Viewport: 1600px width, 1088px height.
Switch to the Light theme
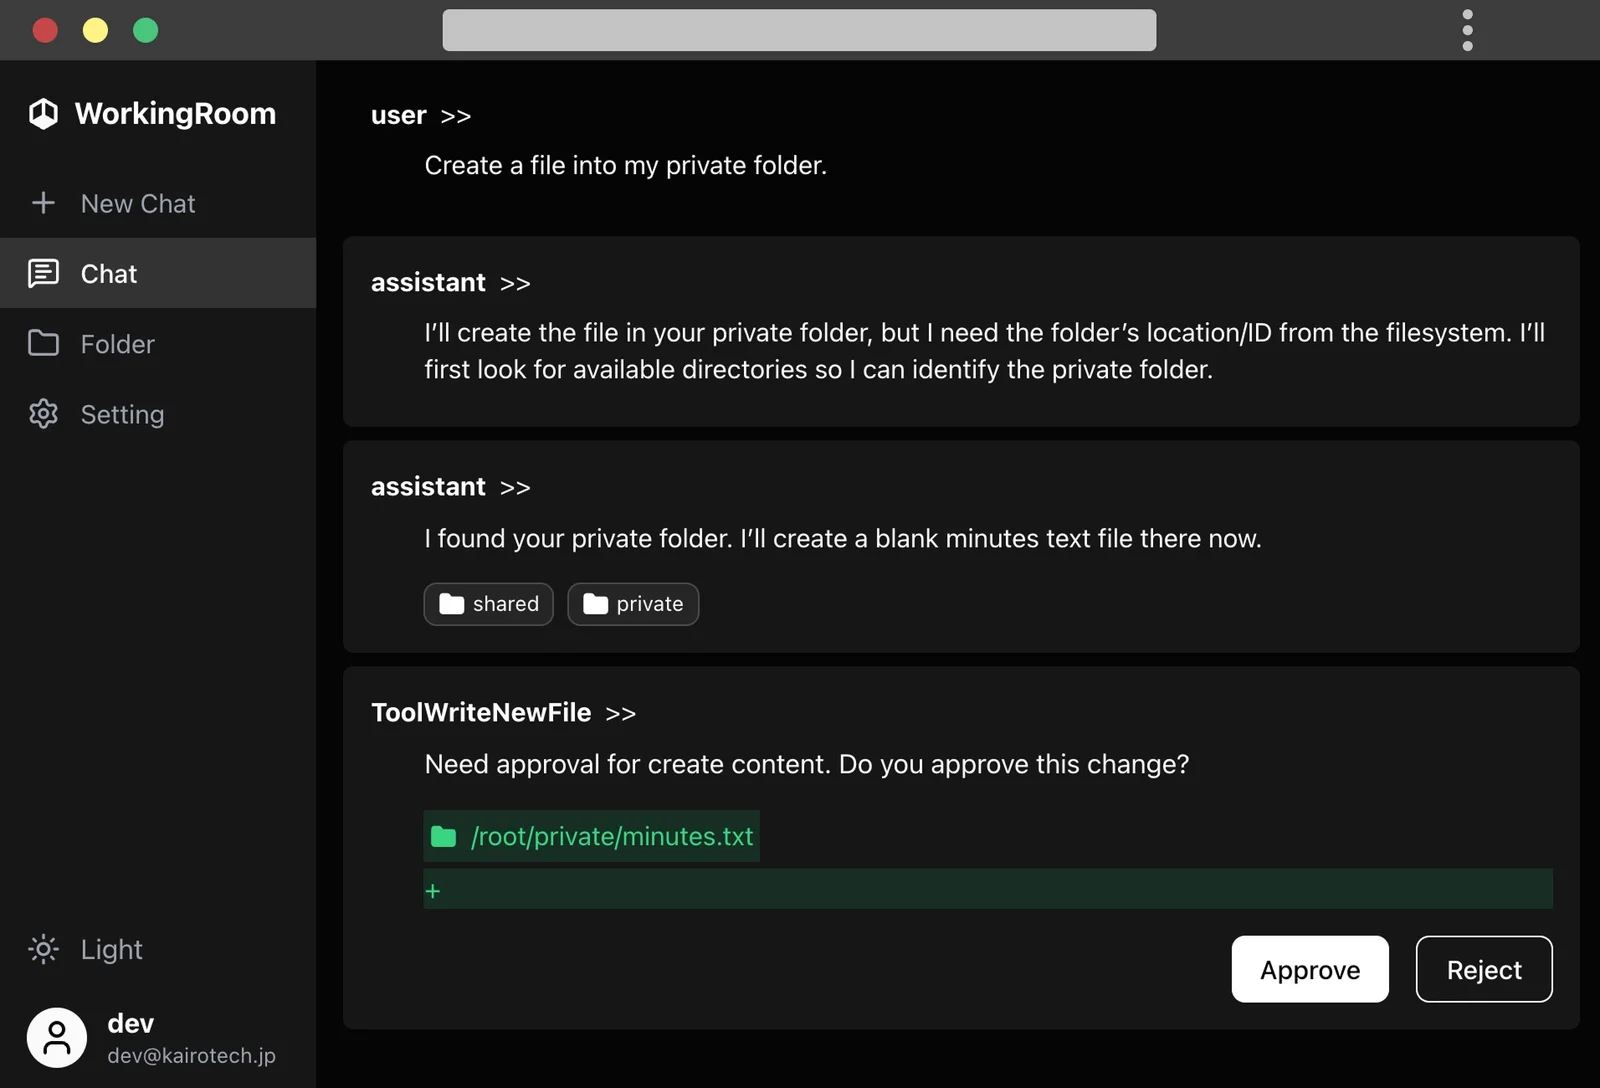coord(86,949)
